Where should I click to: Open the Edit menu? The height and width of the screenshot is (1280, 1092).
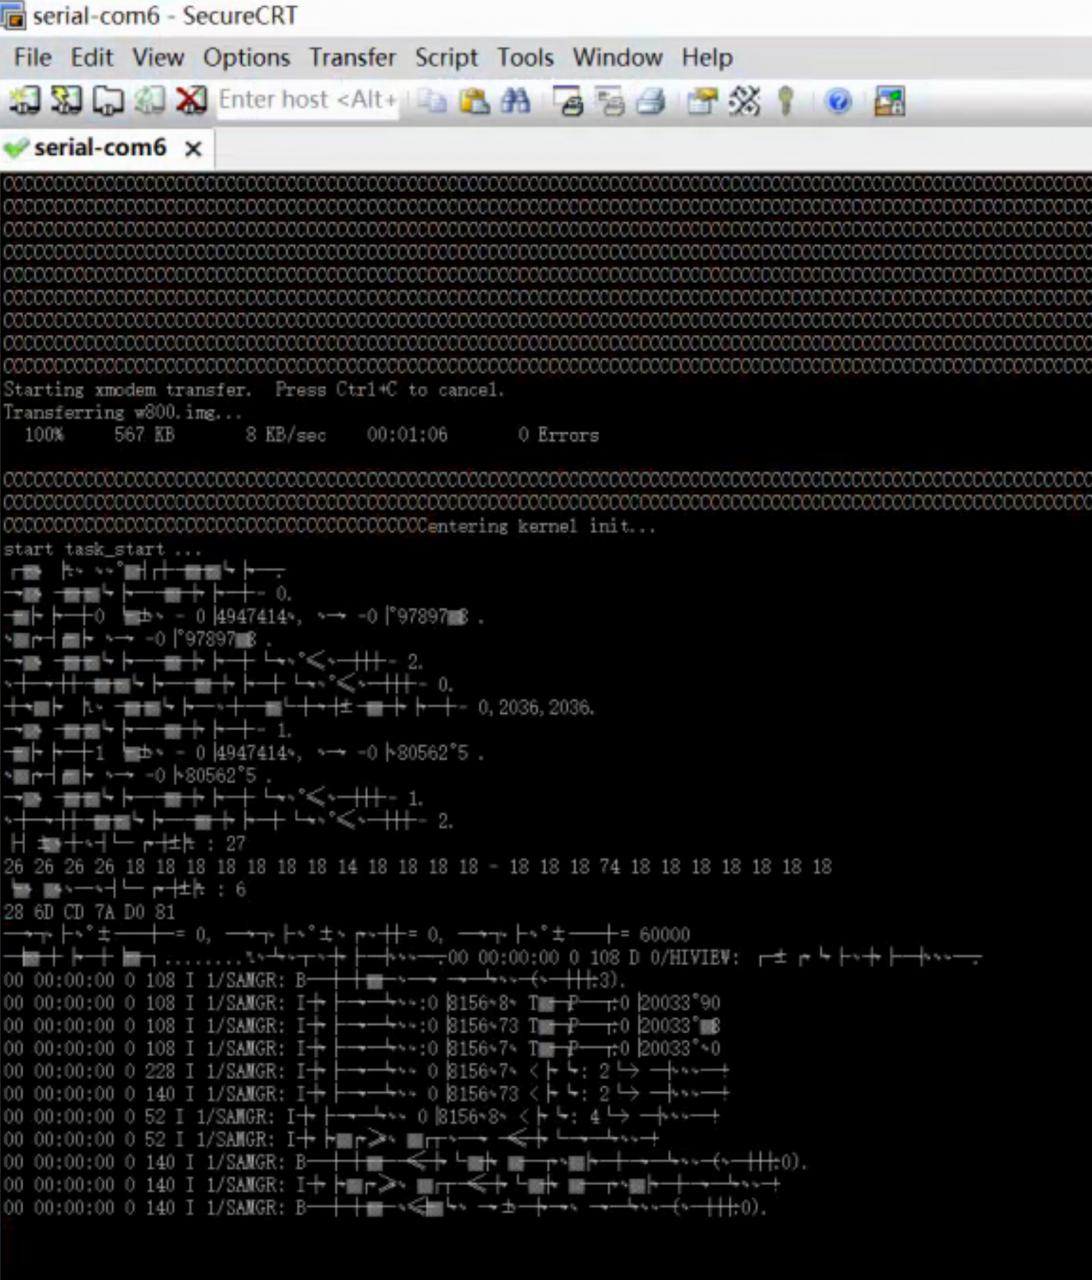click(x=92, y=57)
